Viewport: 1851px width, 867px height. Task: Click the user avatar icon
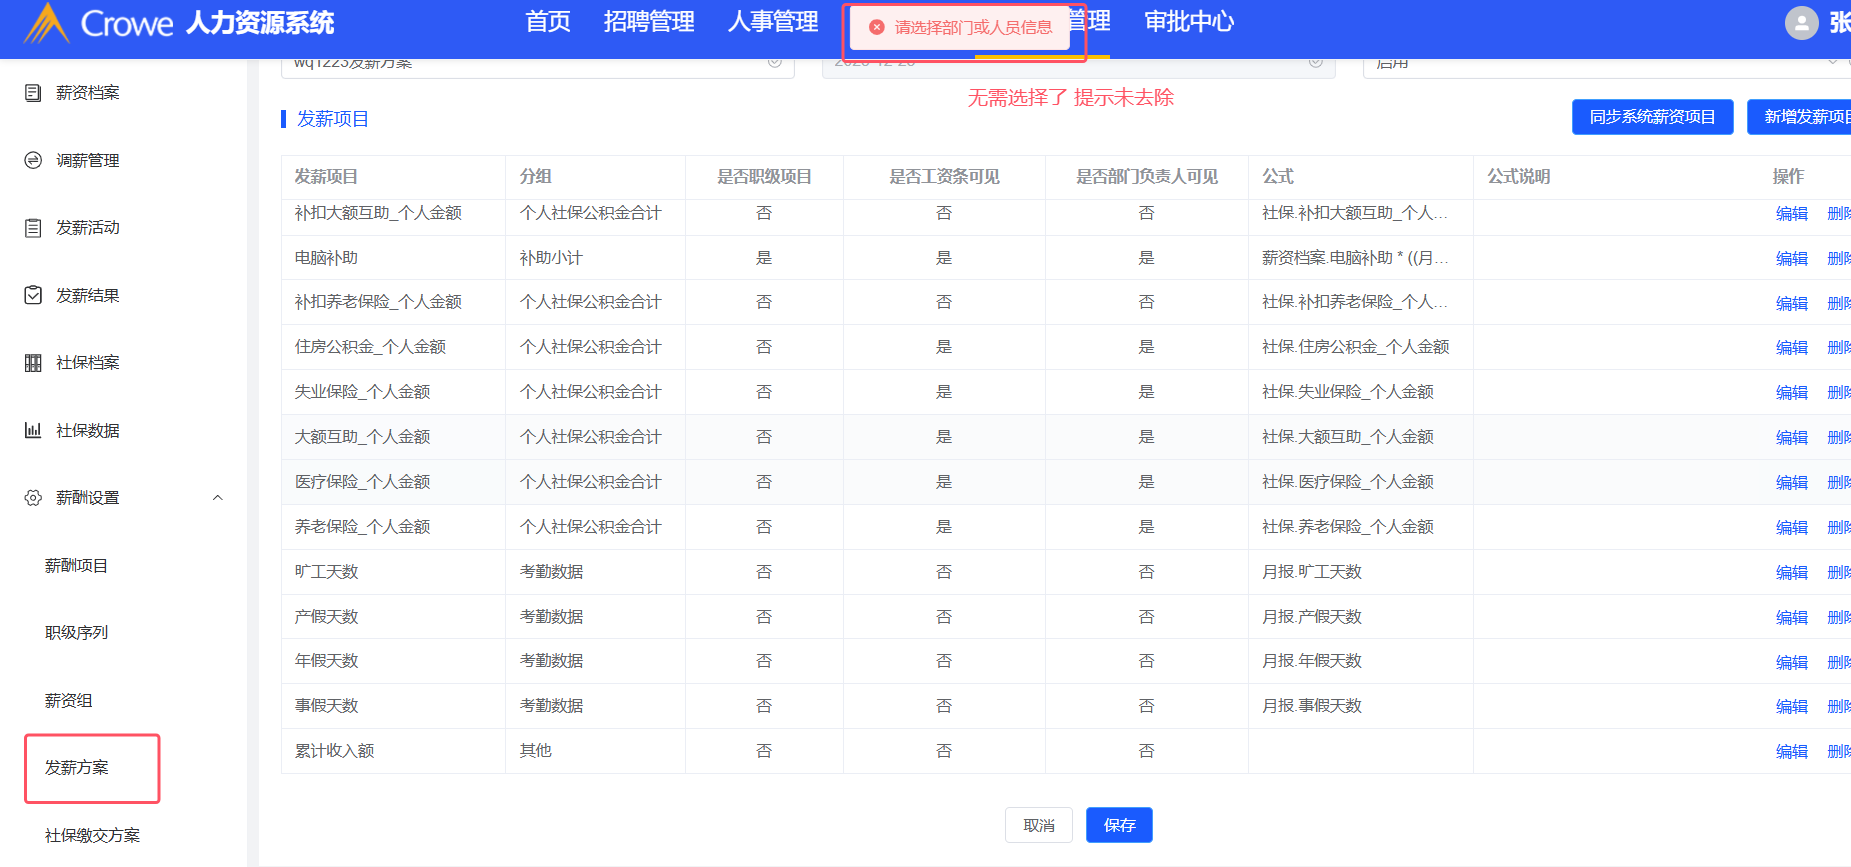1801,23
